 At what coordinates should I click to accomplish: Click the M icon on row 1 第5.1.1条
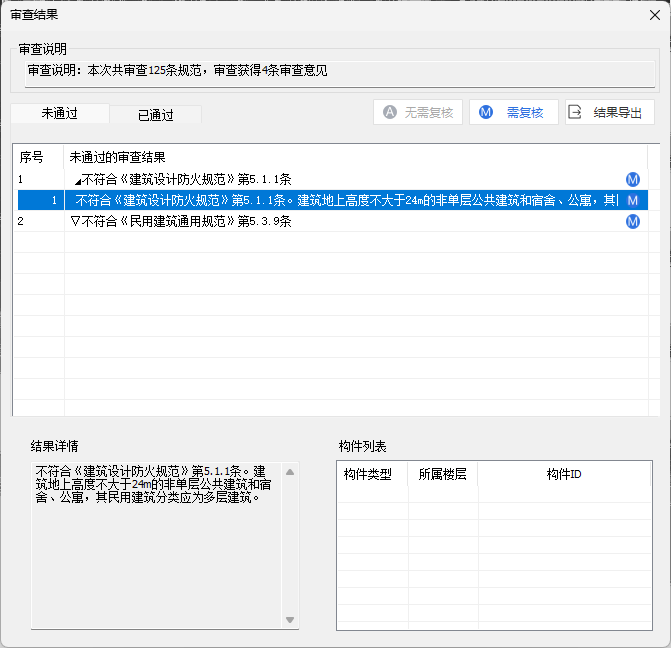[632, 179]
